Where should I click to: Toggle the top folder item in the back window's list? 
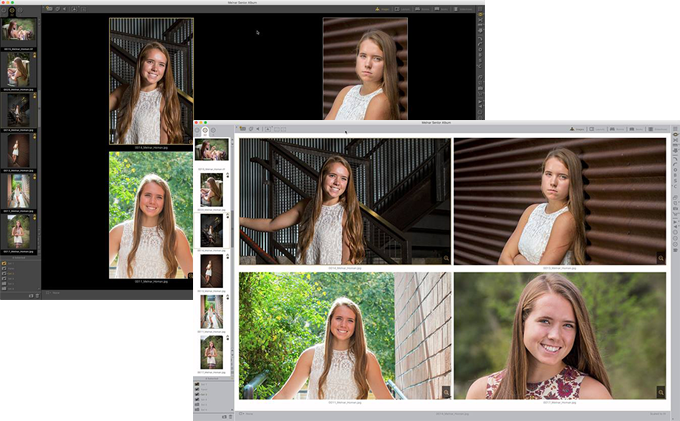(x=4, y=264)
